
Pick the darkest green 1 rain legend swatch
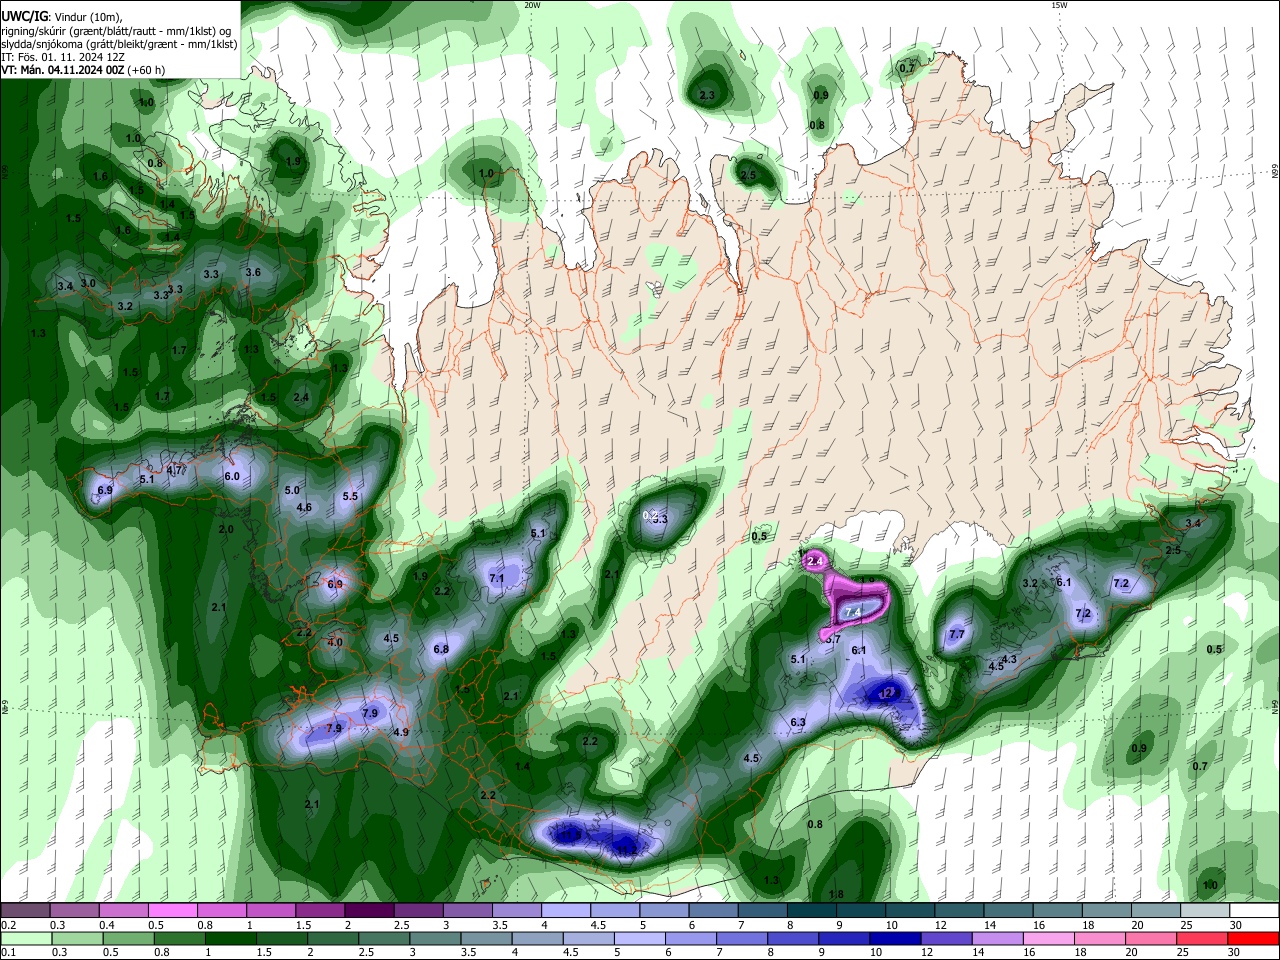point(230,938)
